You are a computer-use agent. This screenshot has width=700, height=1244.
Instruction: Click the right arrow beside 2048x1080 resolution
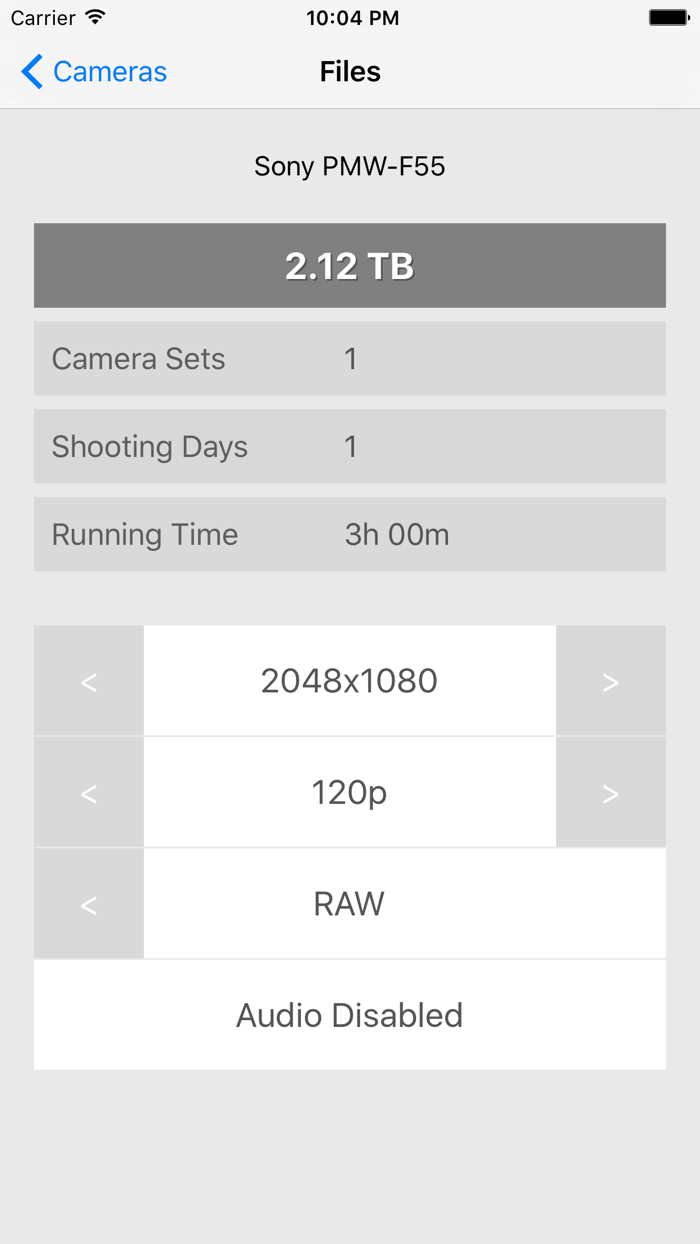611,680
